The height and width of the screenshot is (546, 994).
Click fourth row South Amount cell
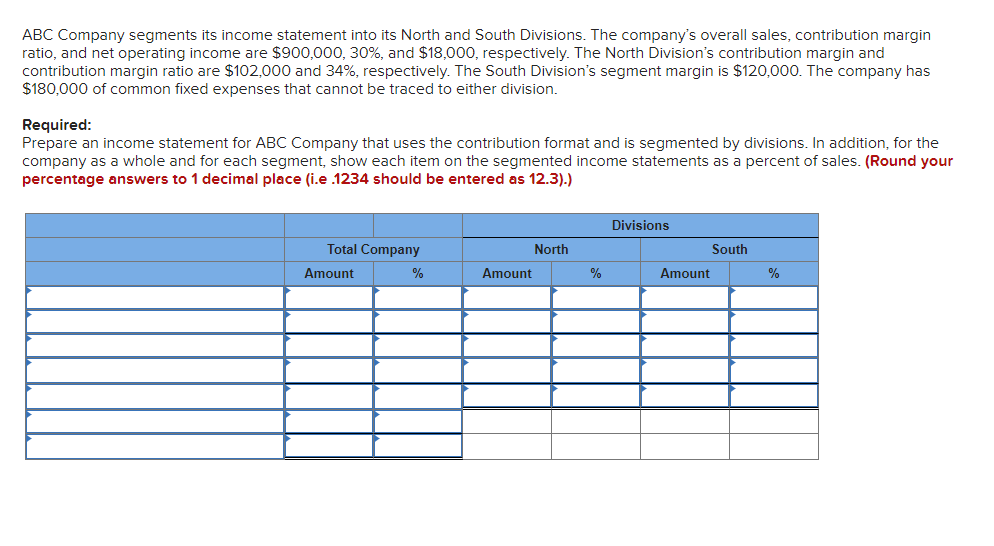(x=685, y=370)
